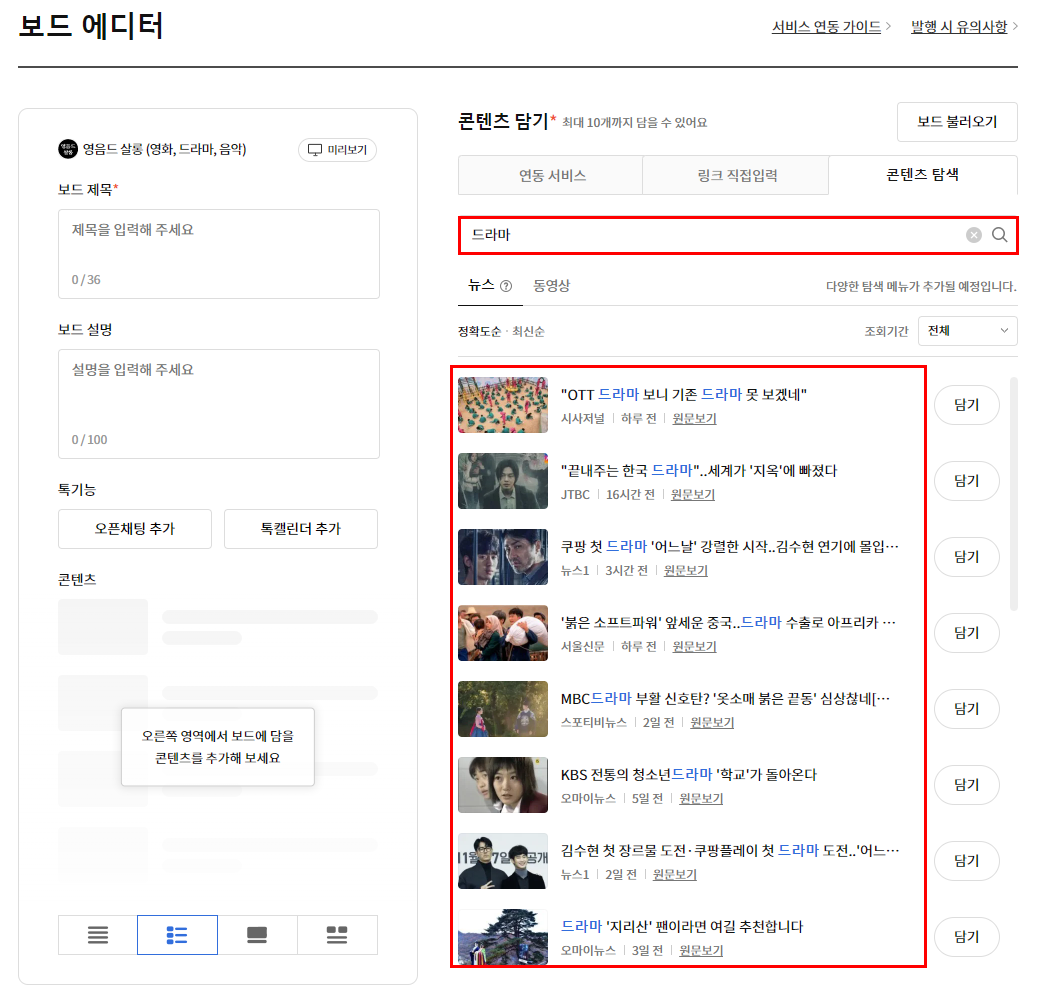Click headline 끝내주는 한국 드라마 세계가 지옥에 빠졌다
The width and height of the screenshot is (1044, 999).
click(698, 470)
